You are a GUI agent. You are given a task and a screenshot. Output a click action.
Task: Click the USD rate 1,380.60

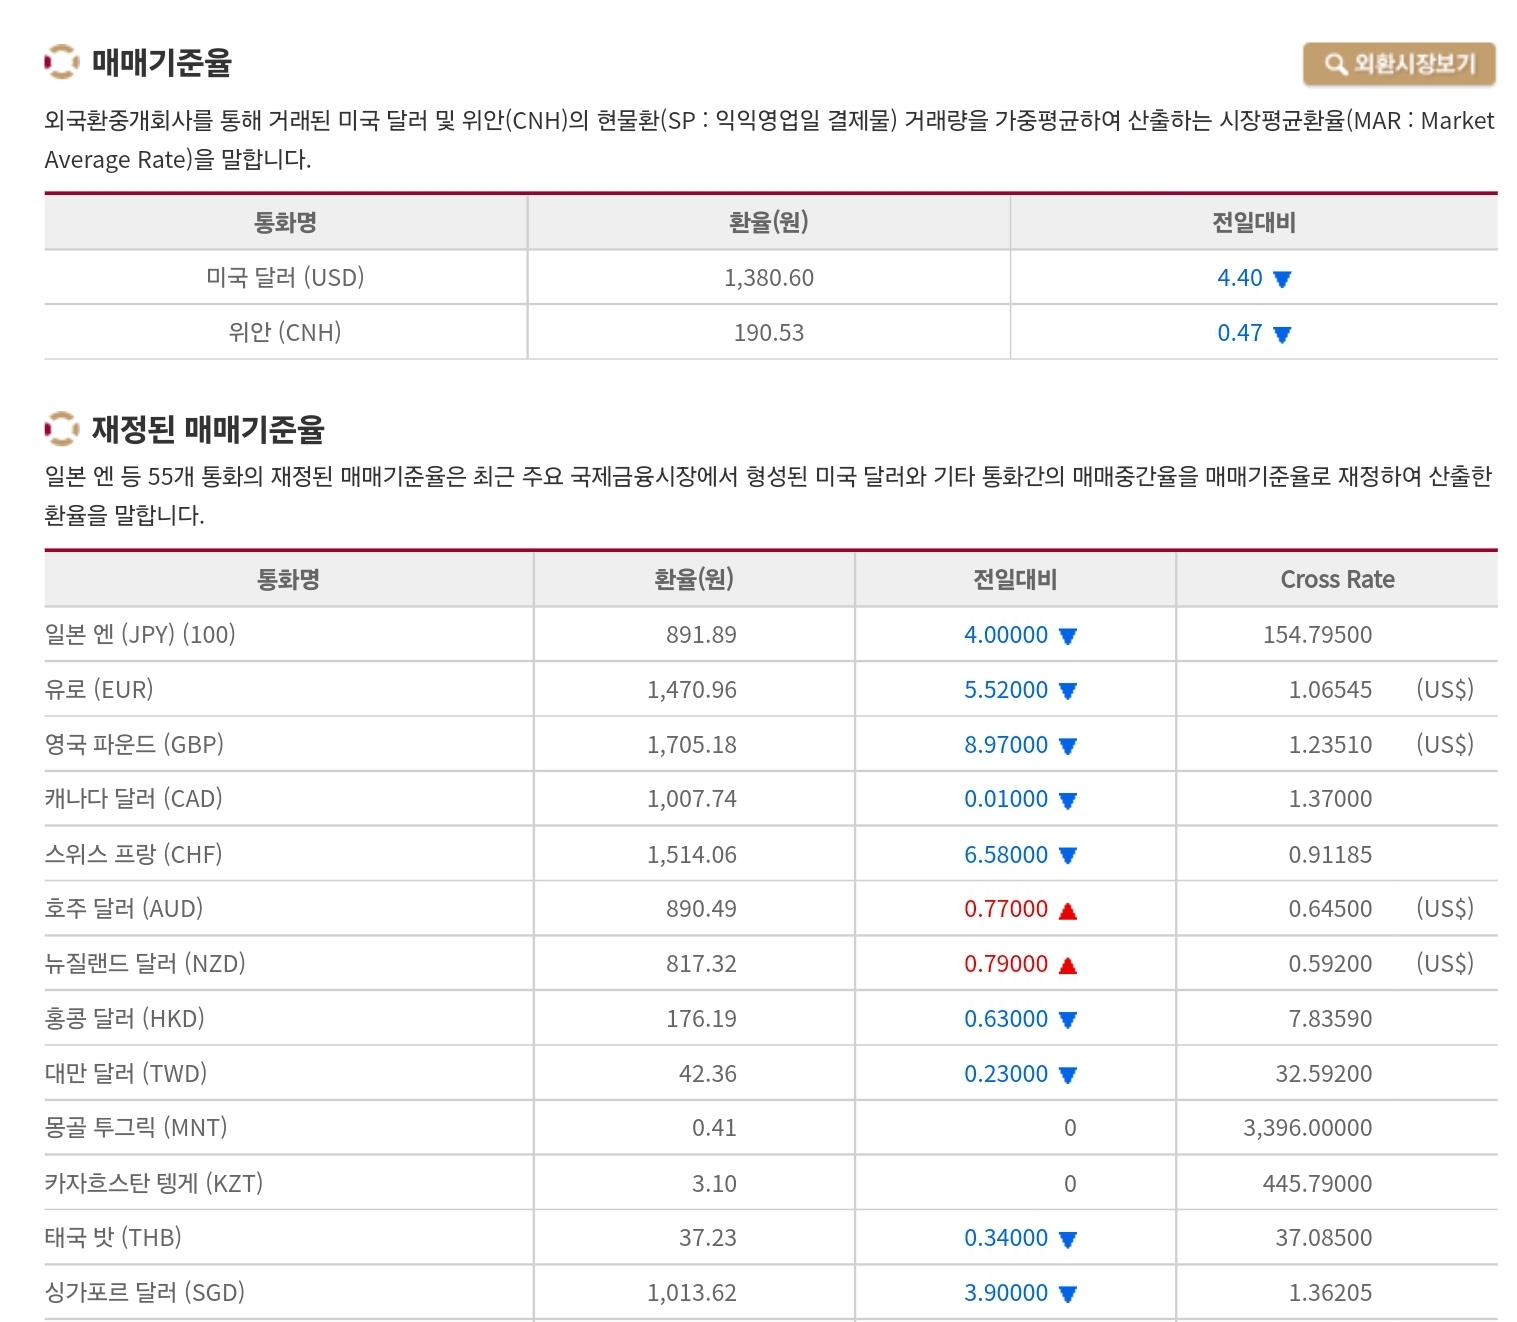coord(769,278)
